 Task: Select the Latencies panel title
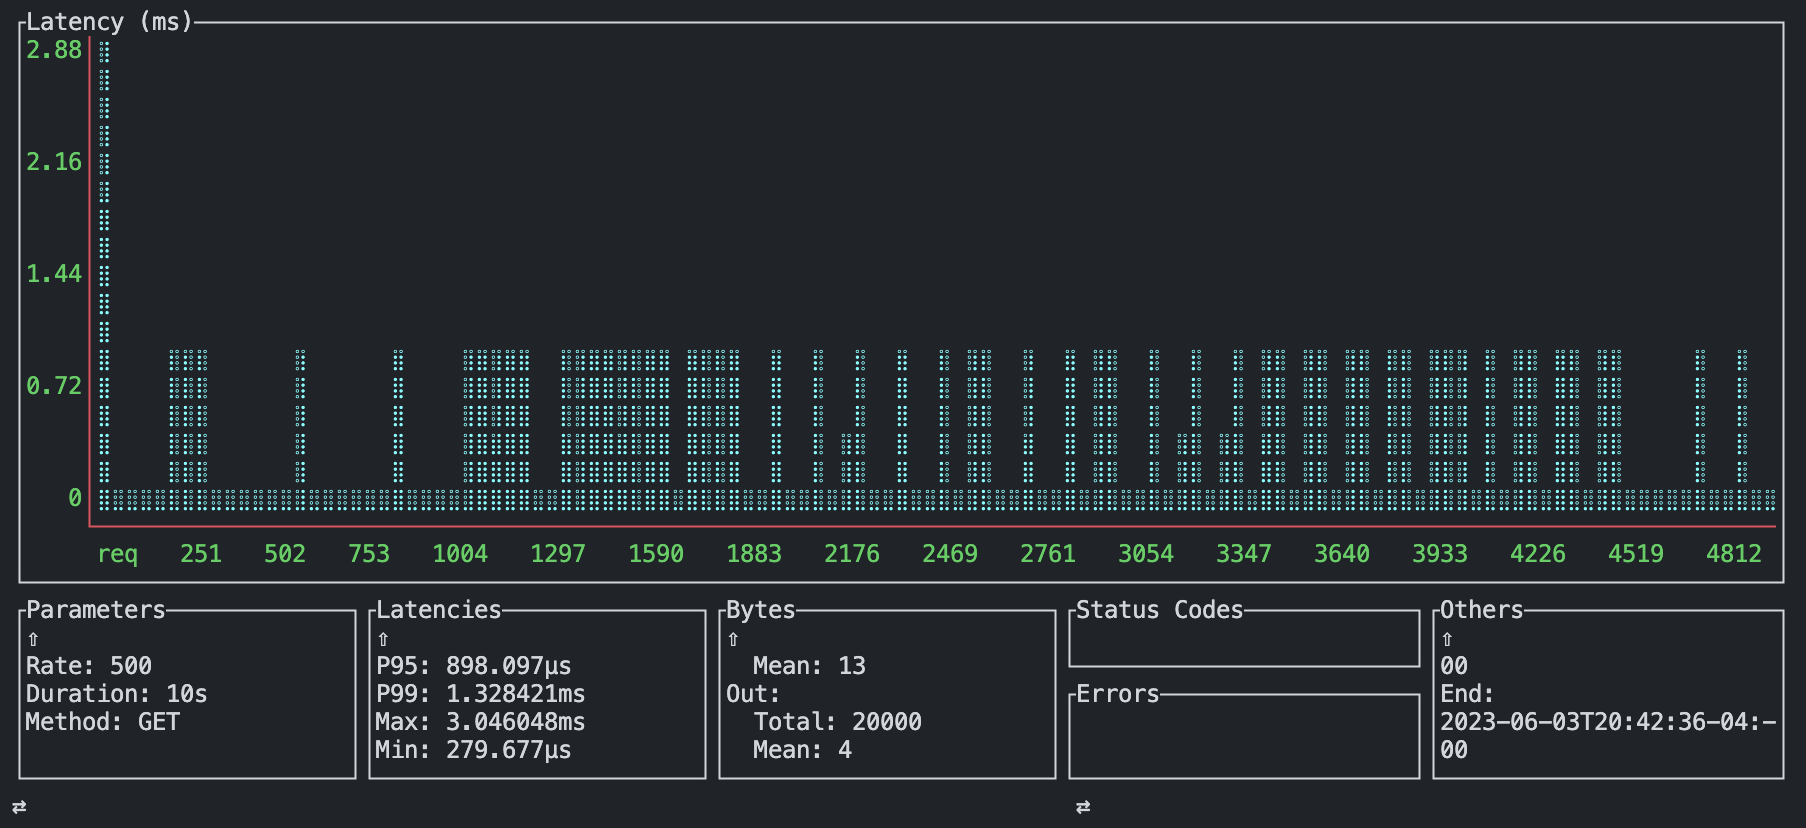tap(439, 610)
